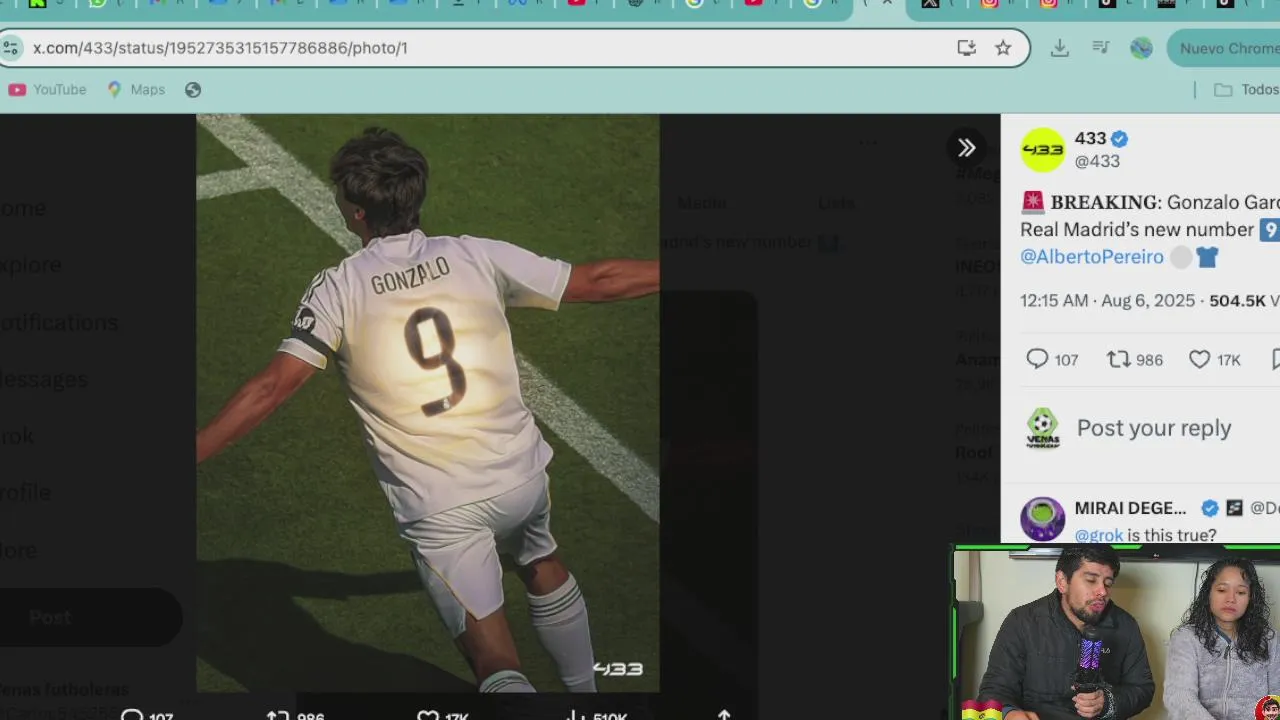The image size is (1280, 720).
Task: Click the 504.5K views count
Action: [1237, 301]
